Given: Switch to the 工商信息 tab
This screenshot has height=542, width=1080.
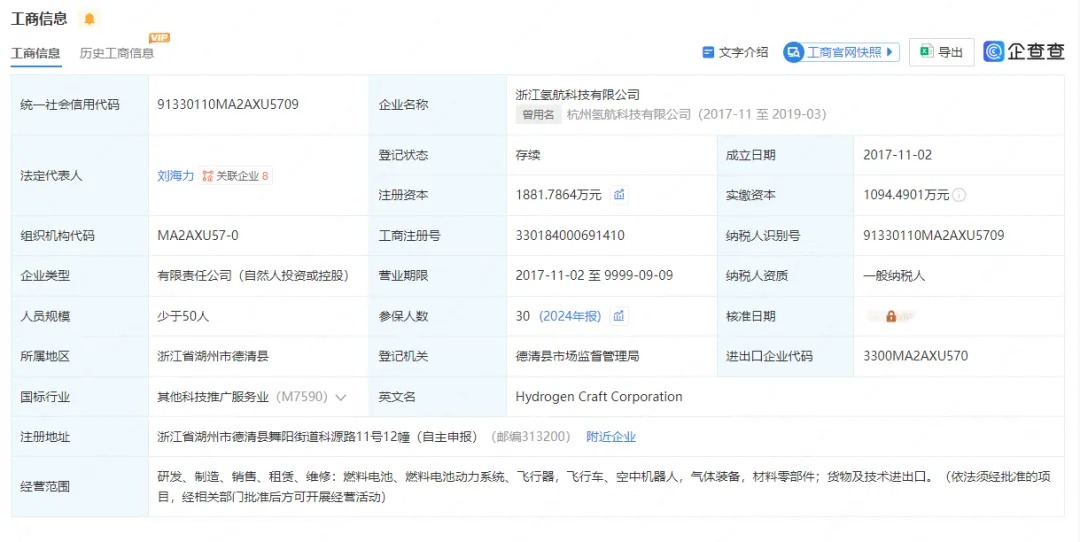Looking at the screenshot, I should click(36, 53).
